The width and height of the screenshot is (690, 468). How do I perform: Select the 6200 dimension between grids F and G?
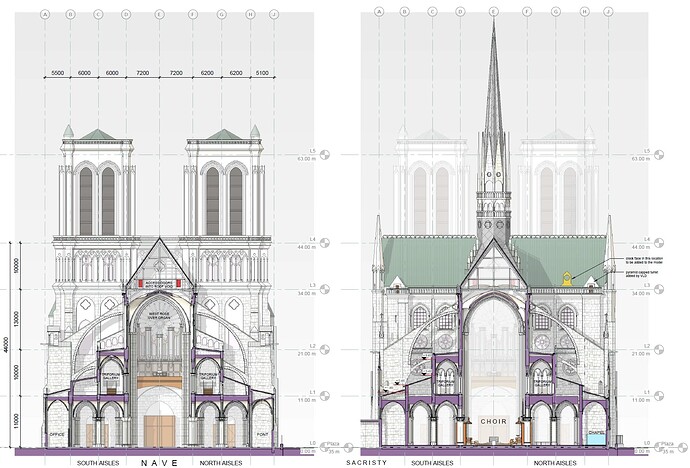pos(207,73)
